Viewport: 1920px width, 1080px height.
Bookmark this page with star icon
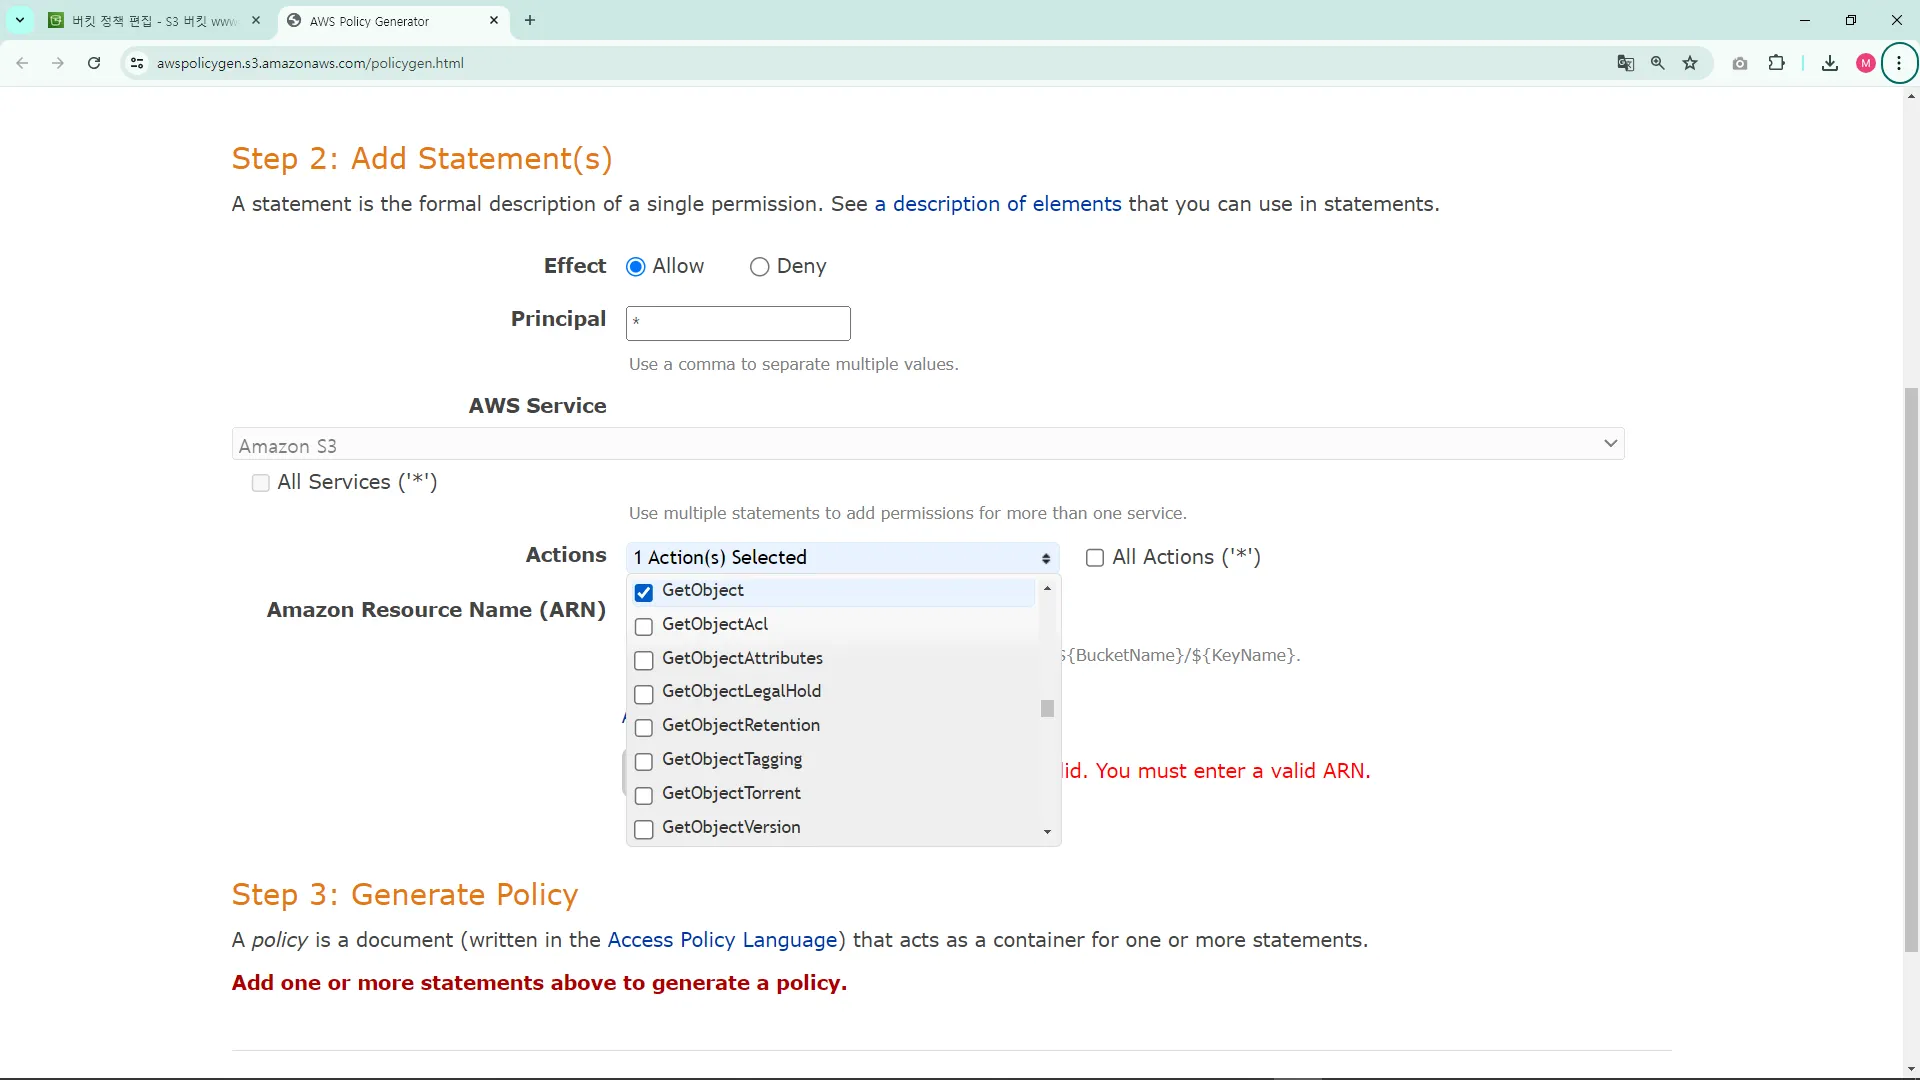coord(1690,63)
